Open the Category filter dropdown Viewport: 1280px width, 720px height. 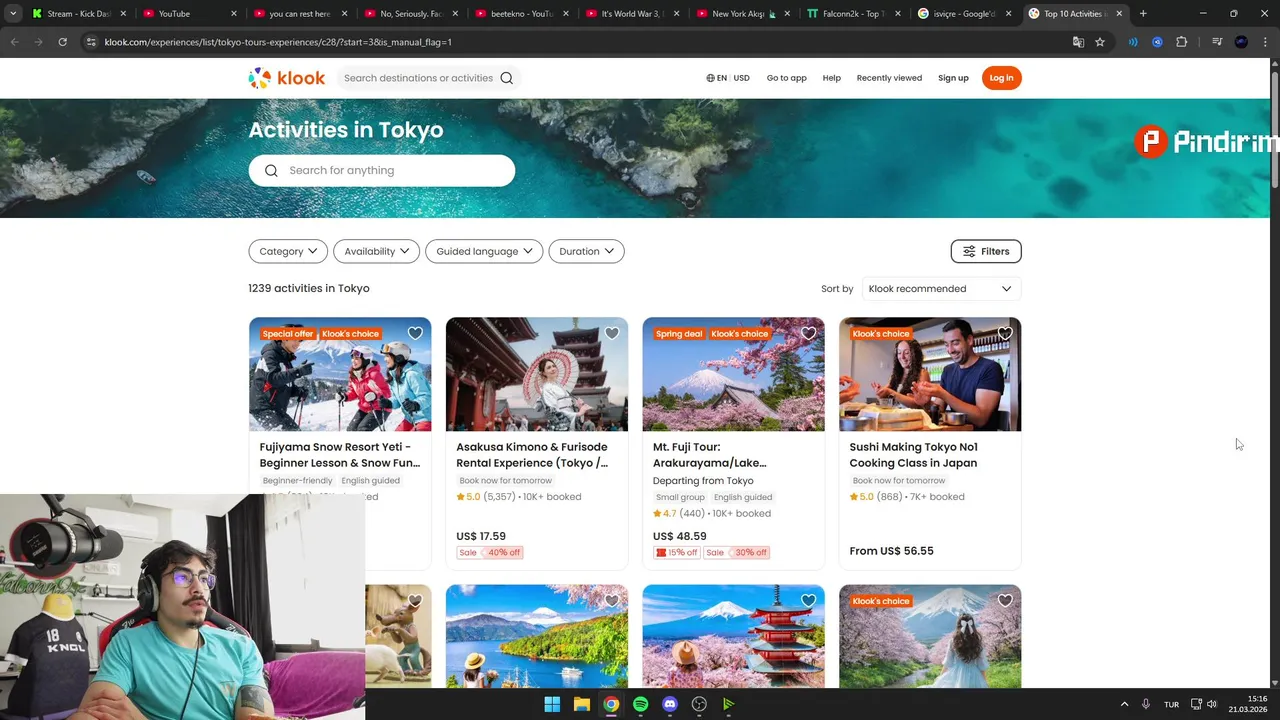(288, 251)
